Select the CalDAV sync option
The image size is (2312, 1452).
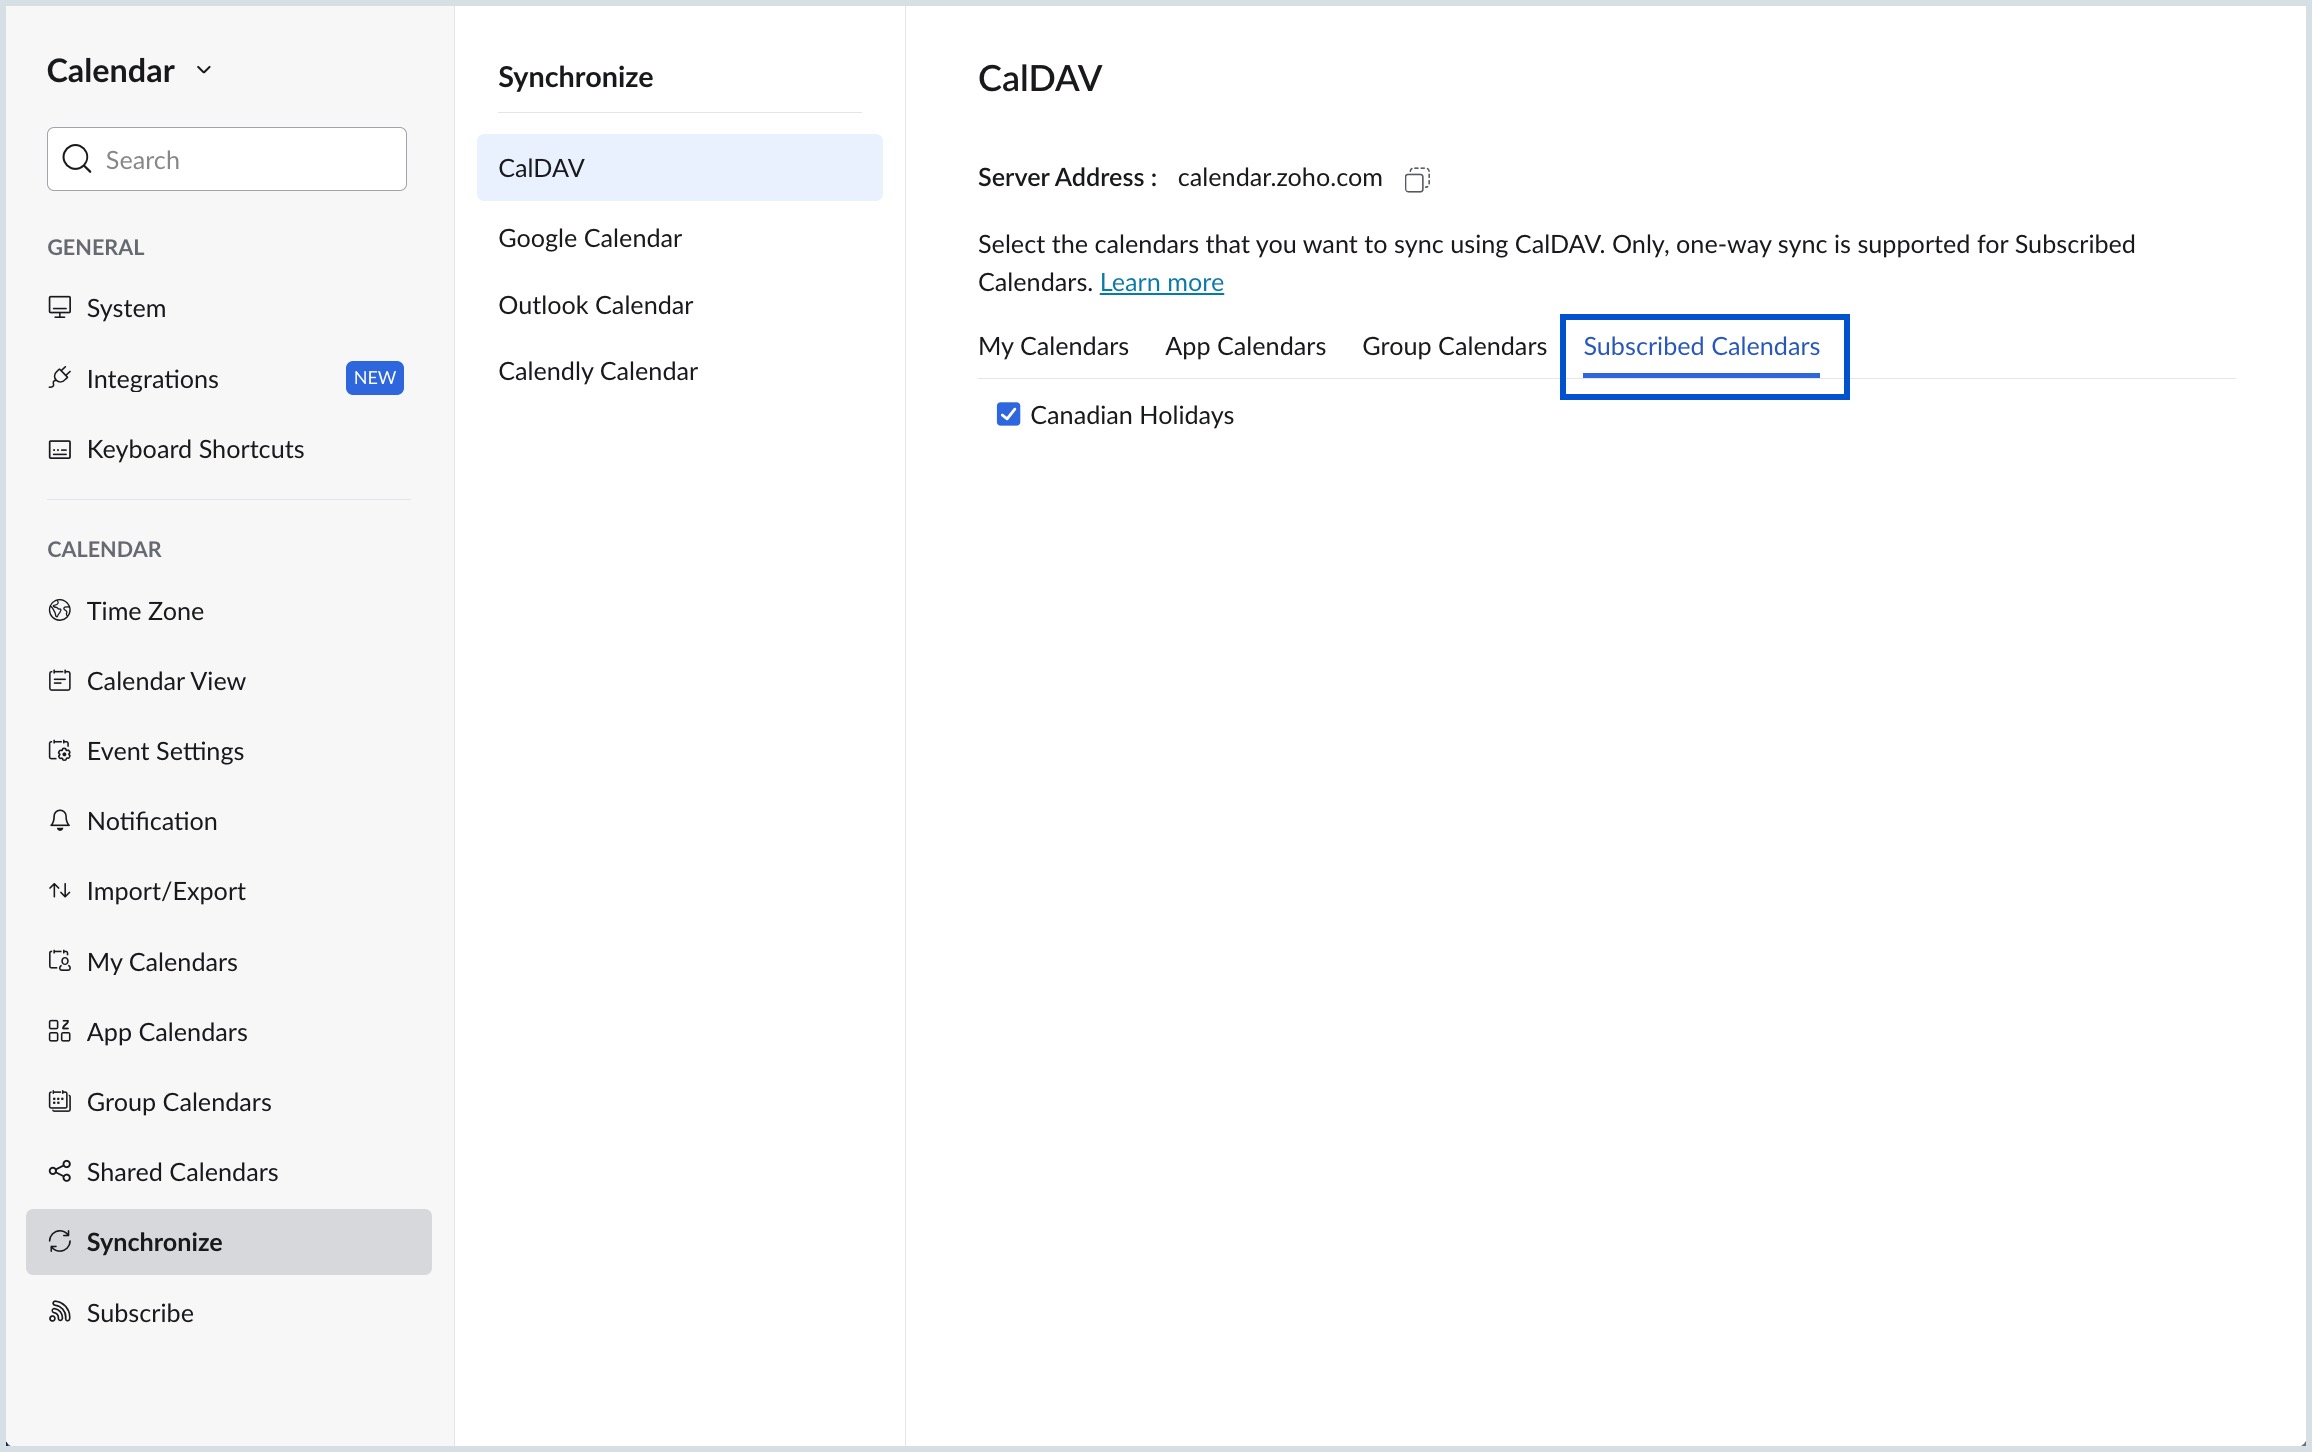(540, 167)
